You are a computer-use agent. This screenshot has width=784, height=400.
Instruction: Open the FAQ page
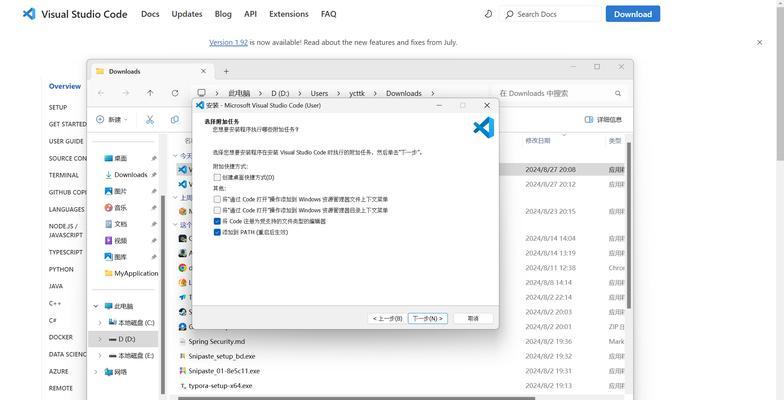(328, 14)
